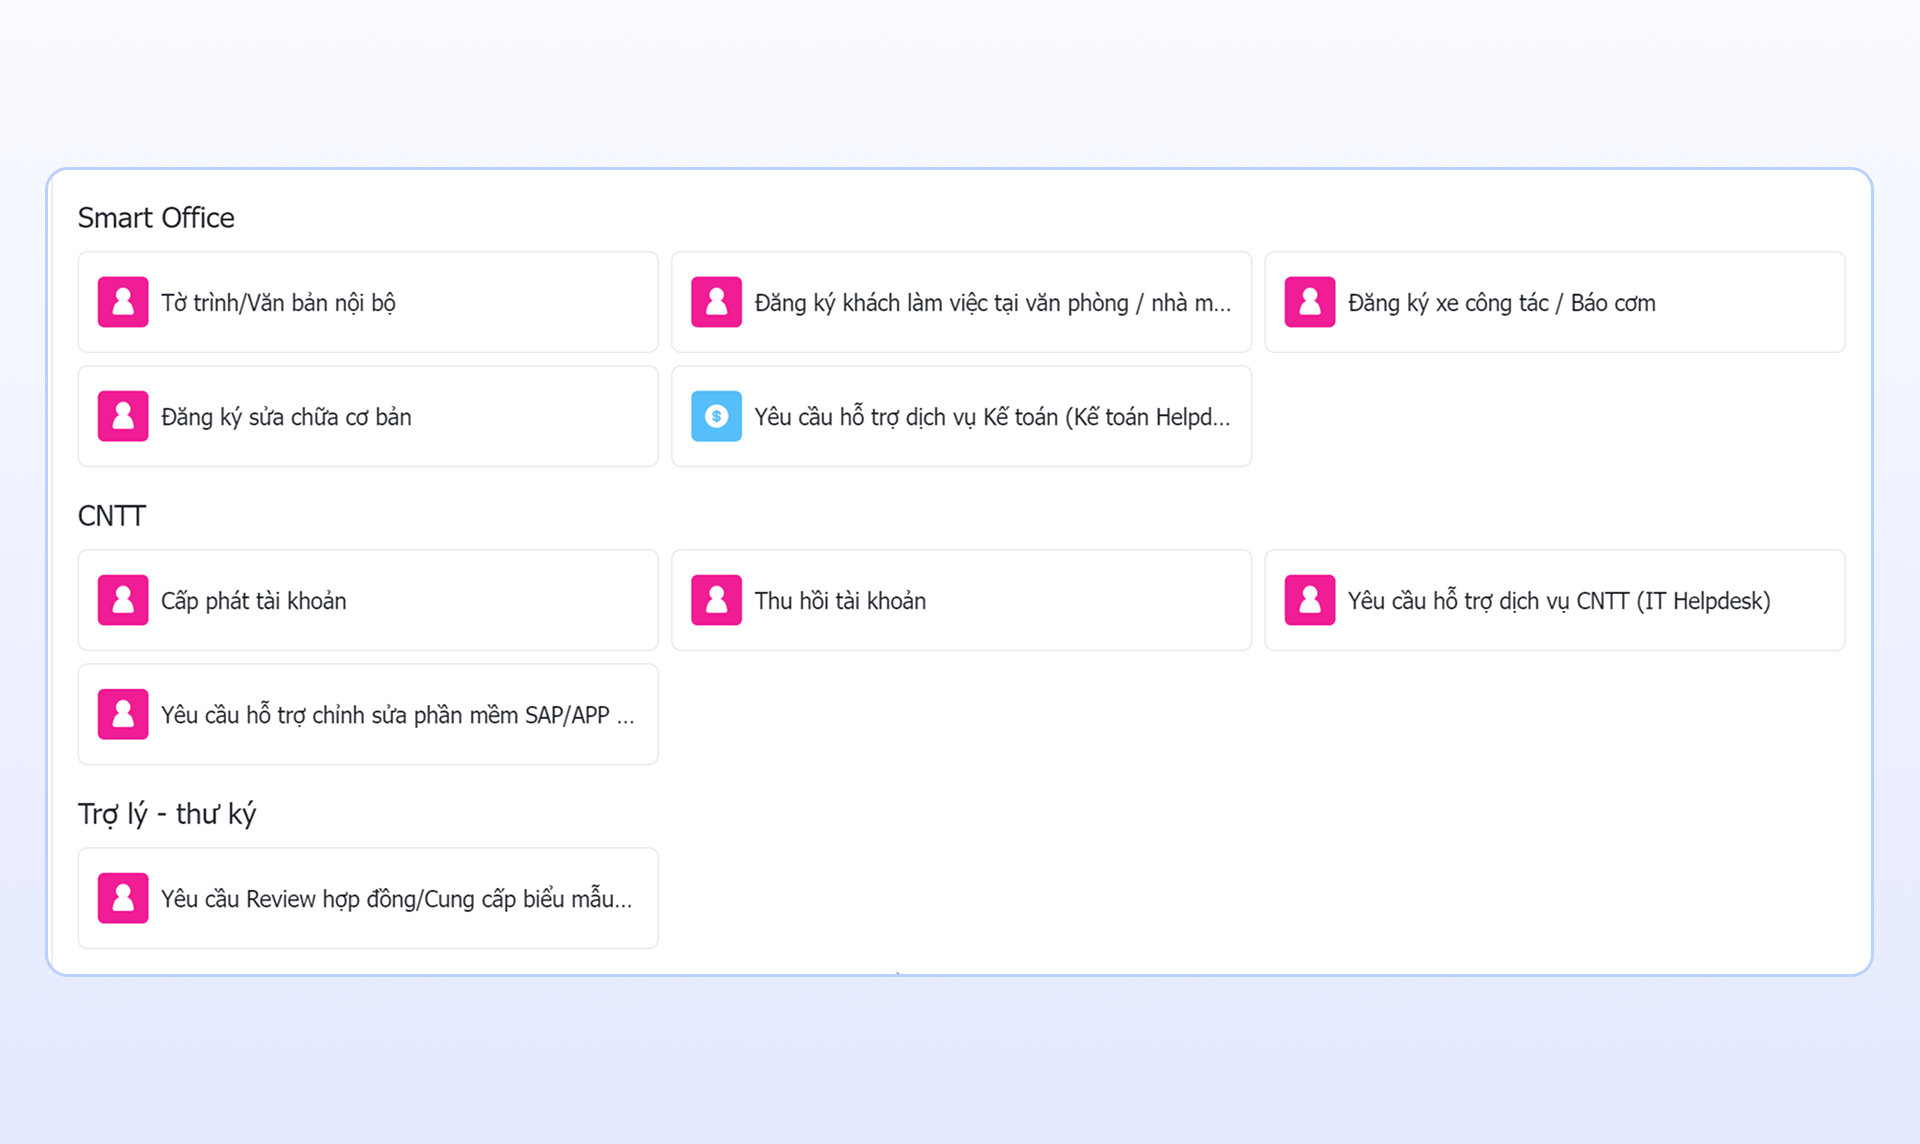Click icon next to Thu hồi tài khoản
The image size is (1920, 1144).
tap(716, 600)
